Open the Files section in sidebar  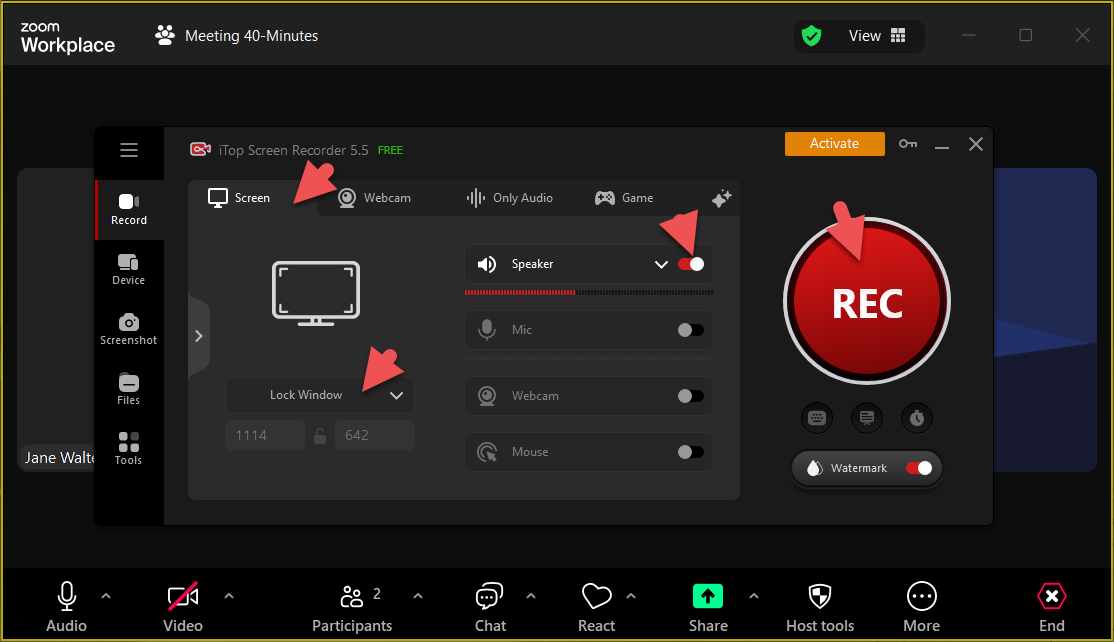pyautogui.click(x=128, y=389)
